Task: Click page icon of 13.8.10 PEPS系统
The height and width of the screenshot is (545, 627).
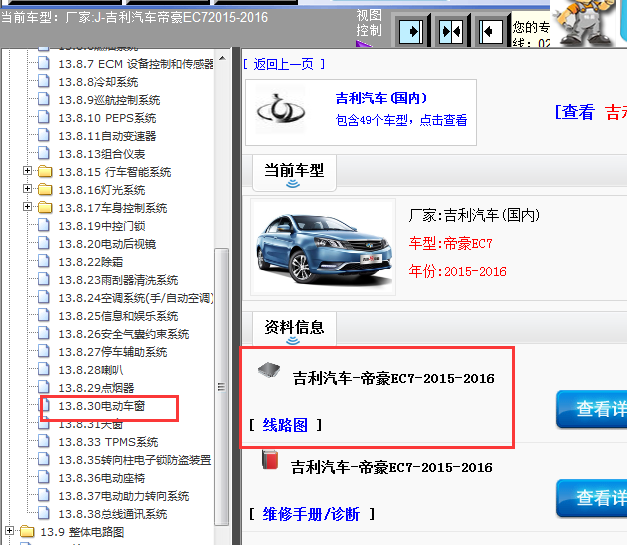Action: click(44, 117)
